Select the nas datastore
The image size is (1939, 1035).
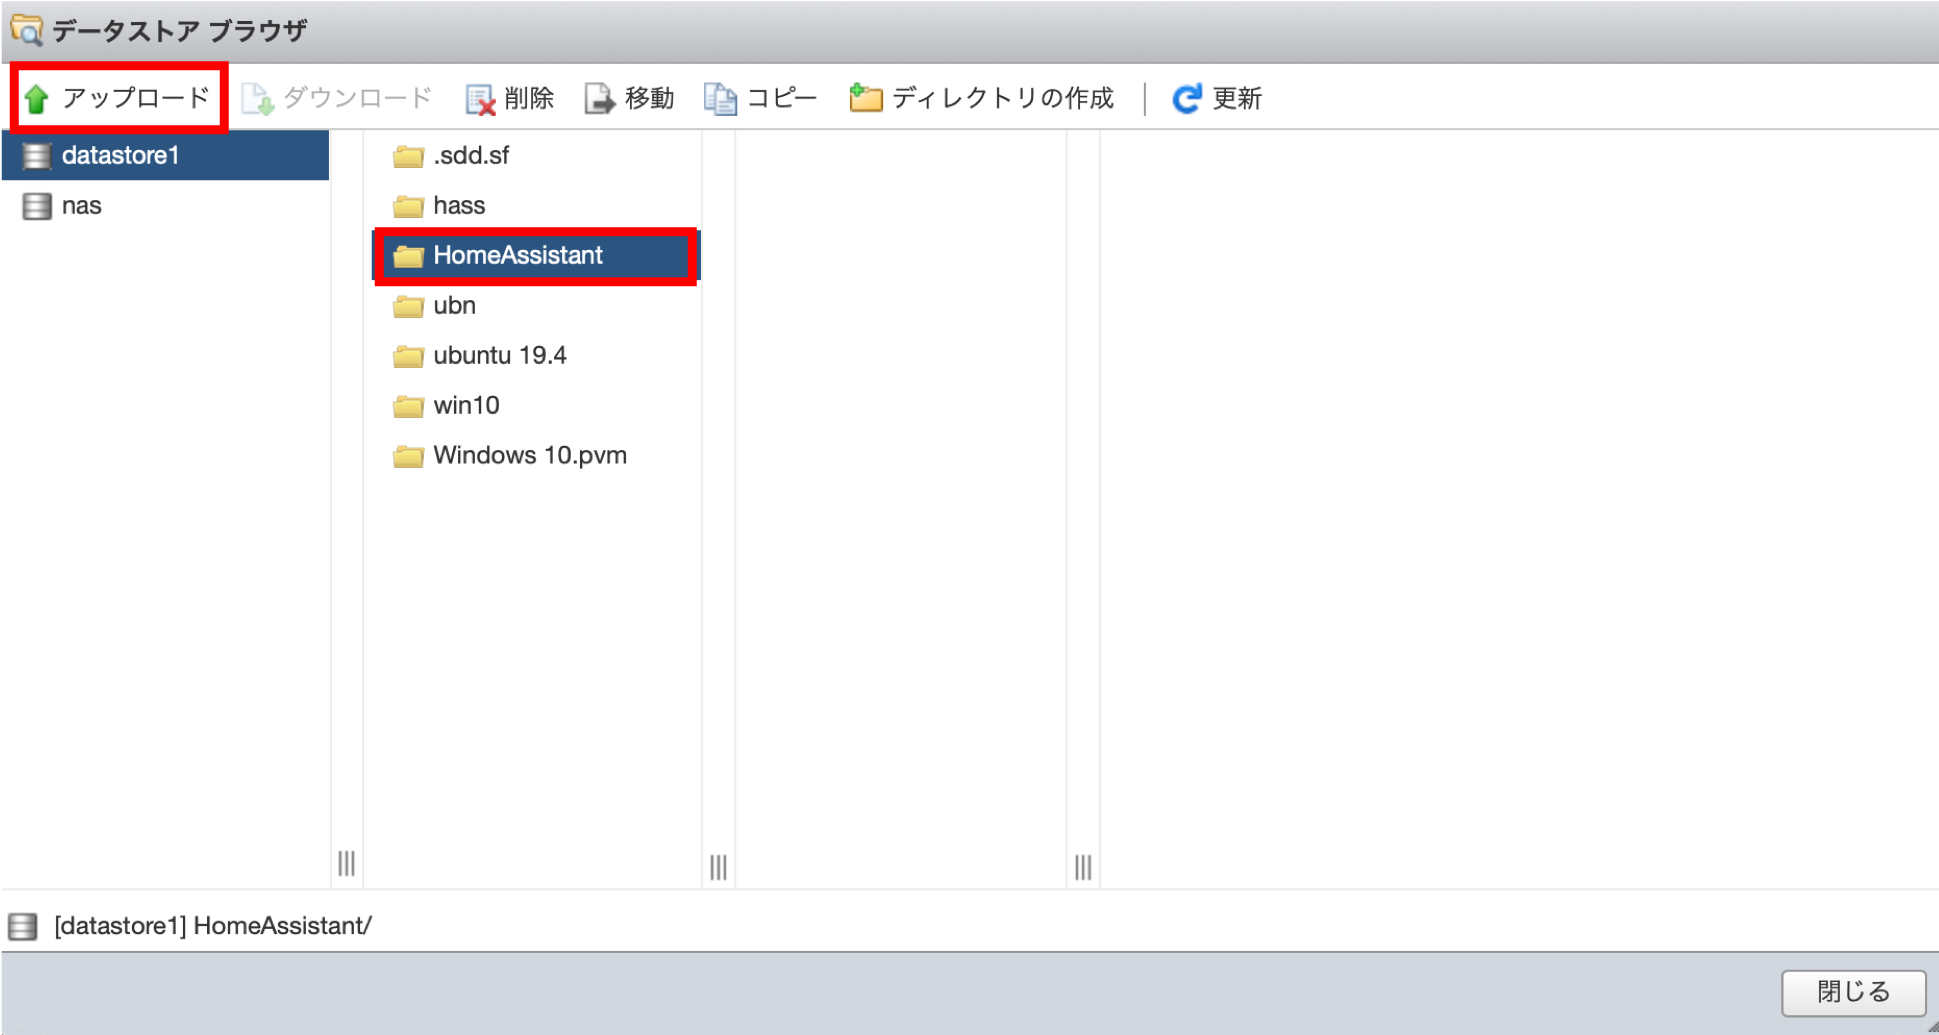click(x=81, y=205)
